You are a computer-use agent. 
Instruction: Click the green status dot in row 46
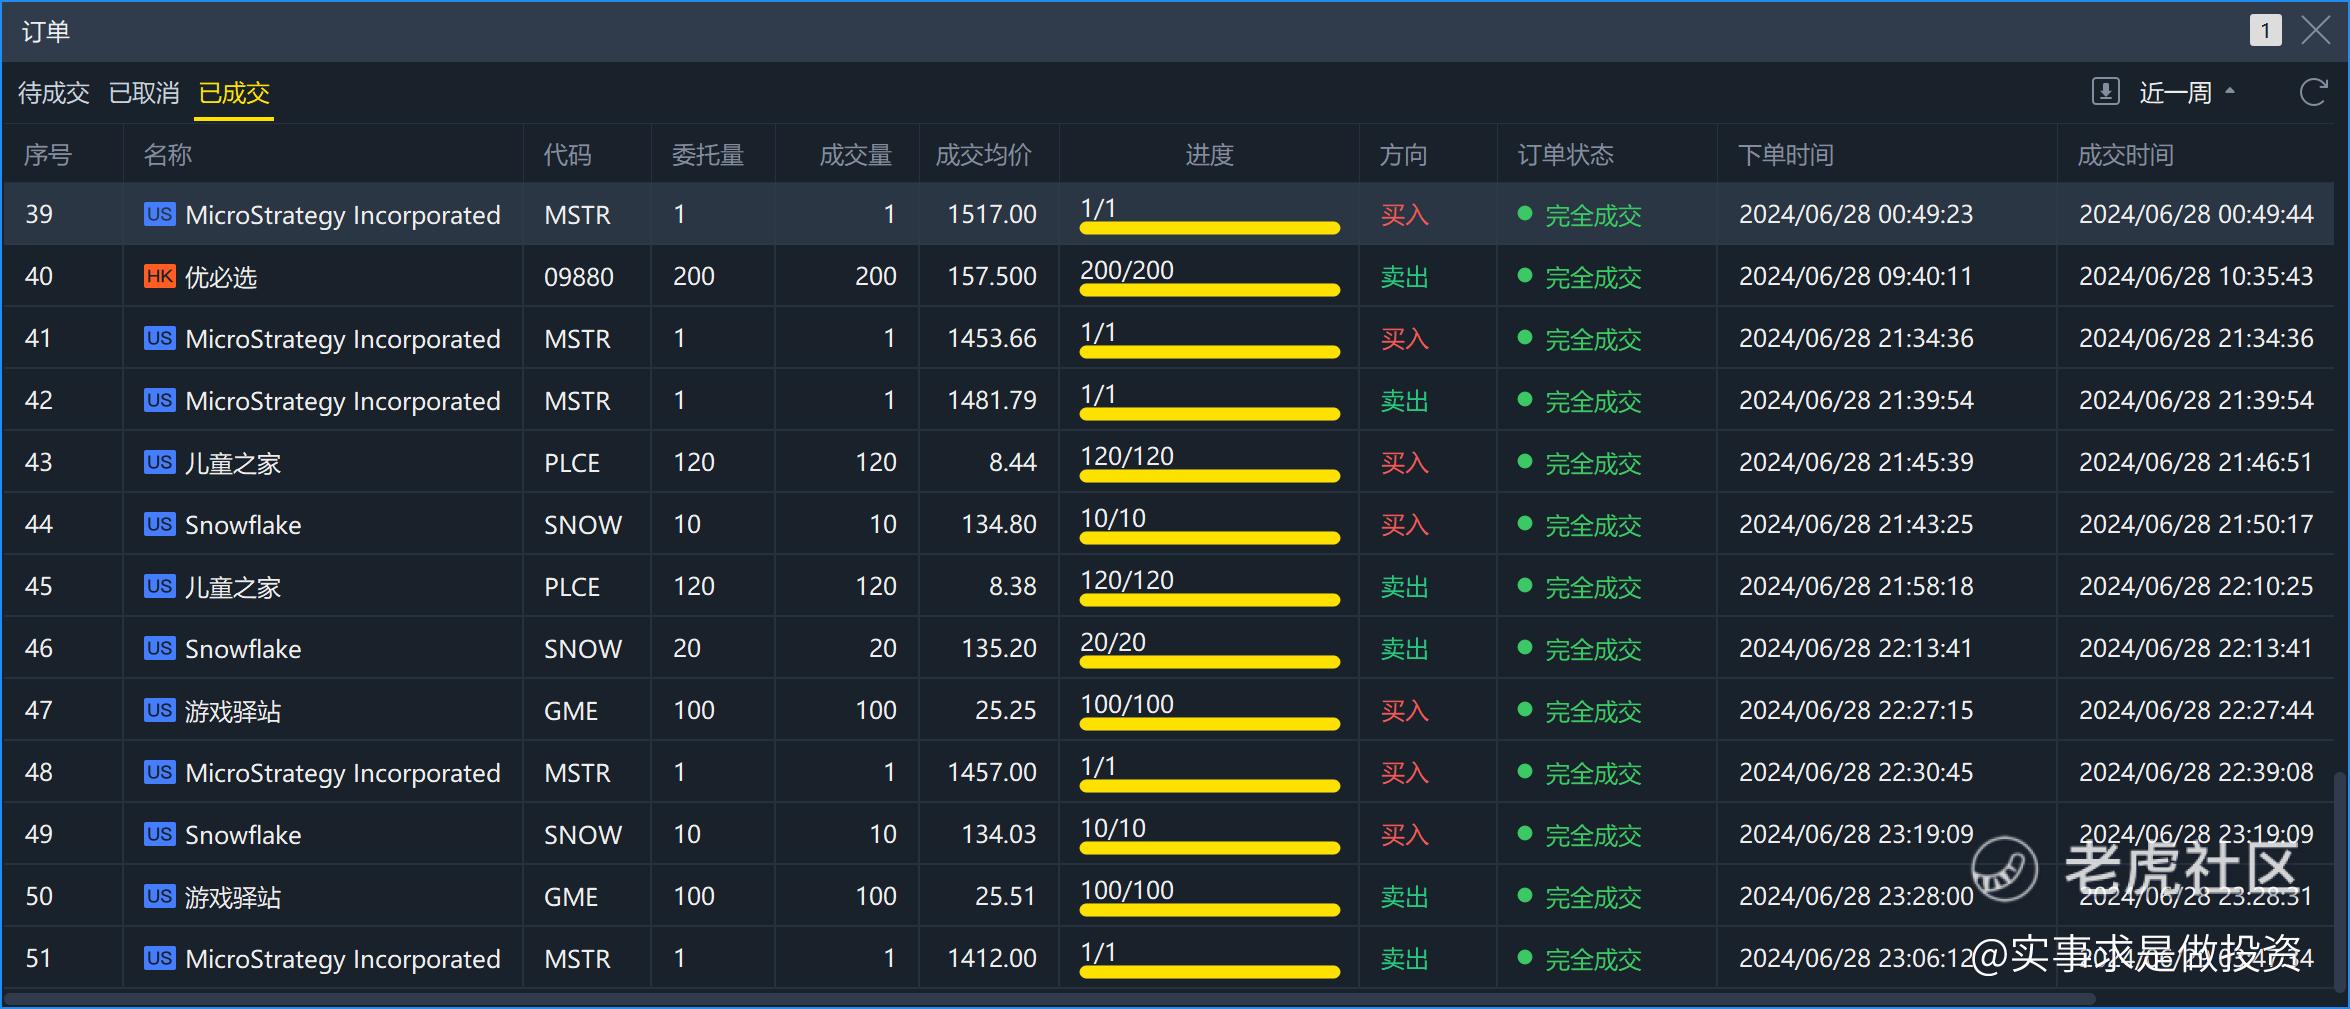pyautogui.click(x=1525, y=647)
